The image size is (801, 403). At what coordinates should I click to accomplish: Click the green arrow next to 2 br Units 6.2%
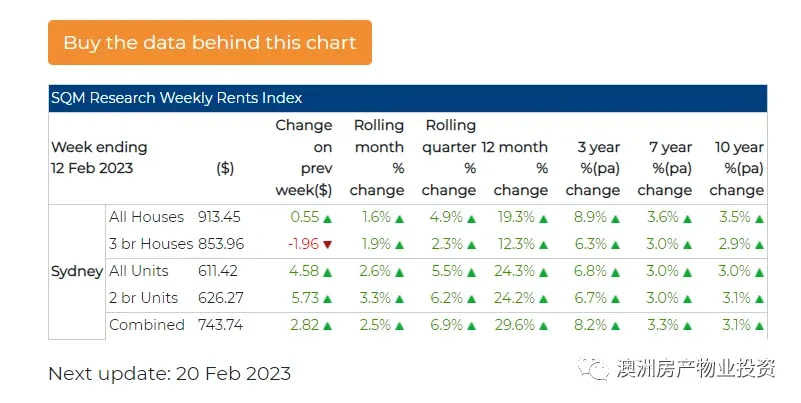472,299
